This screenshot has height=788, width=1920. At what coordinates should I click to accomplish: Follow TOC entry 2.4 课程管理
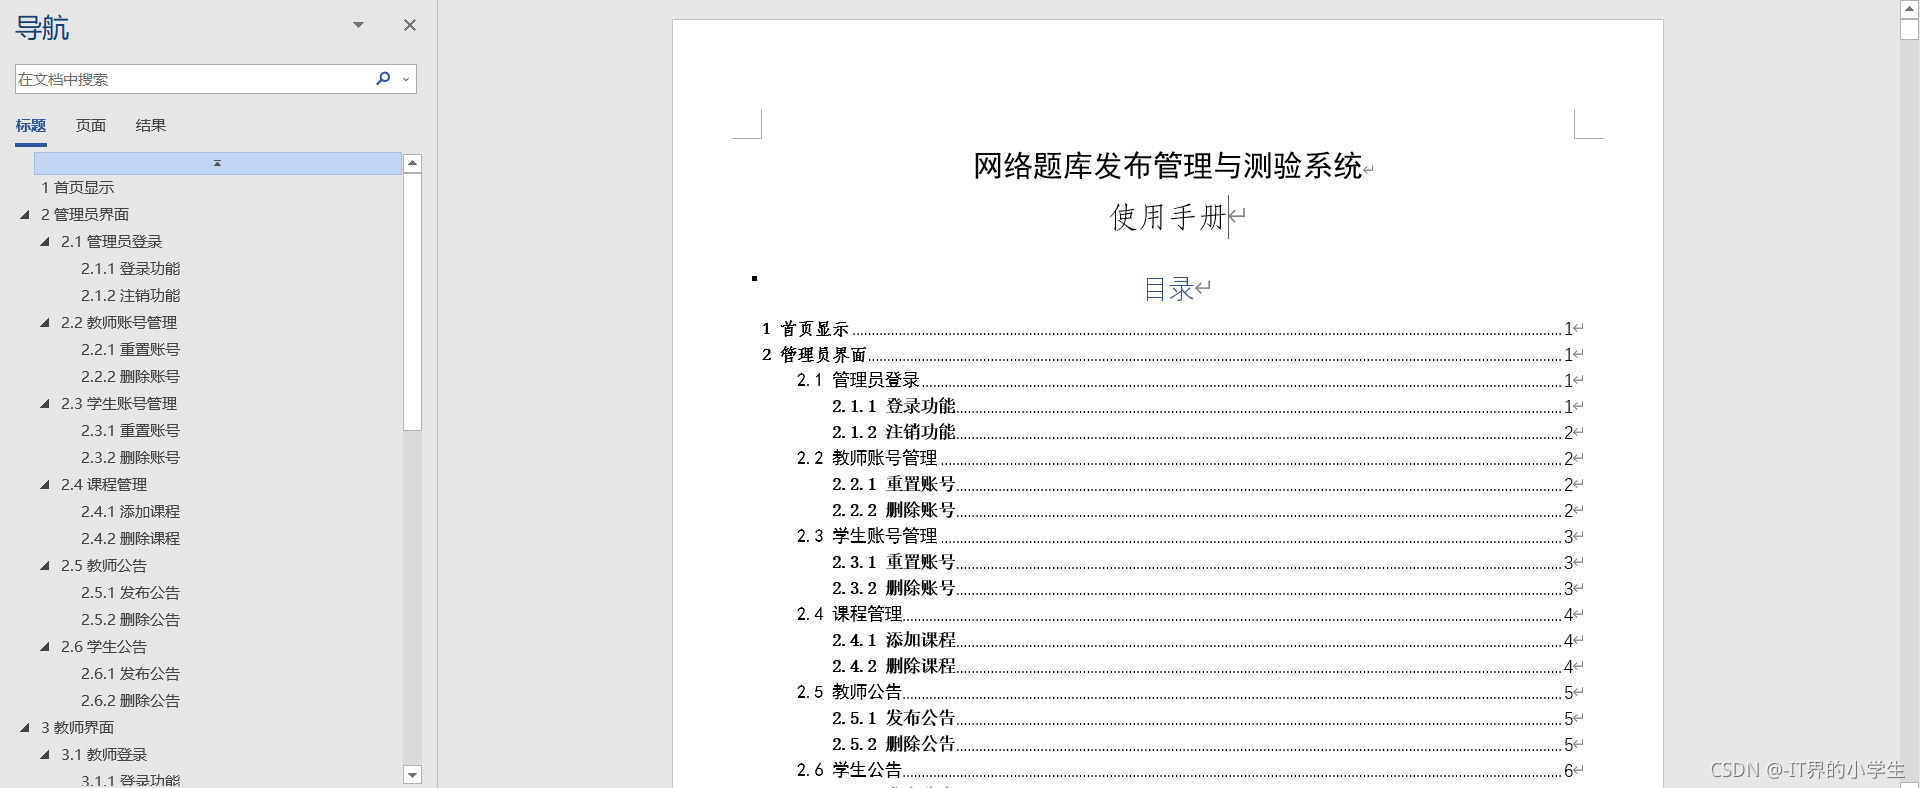click(1185, 614)
